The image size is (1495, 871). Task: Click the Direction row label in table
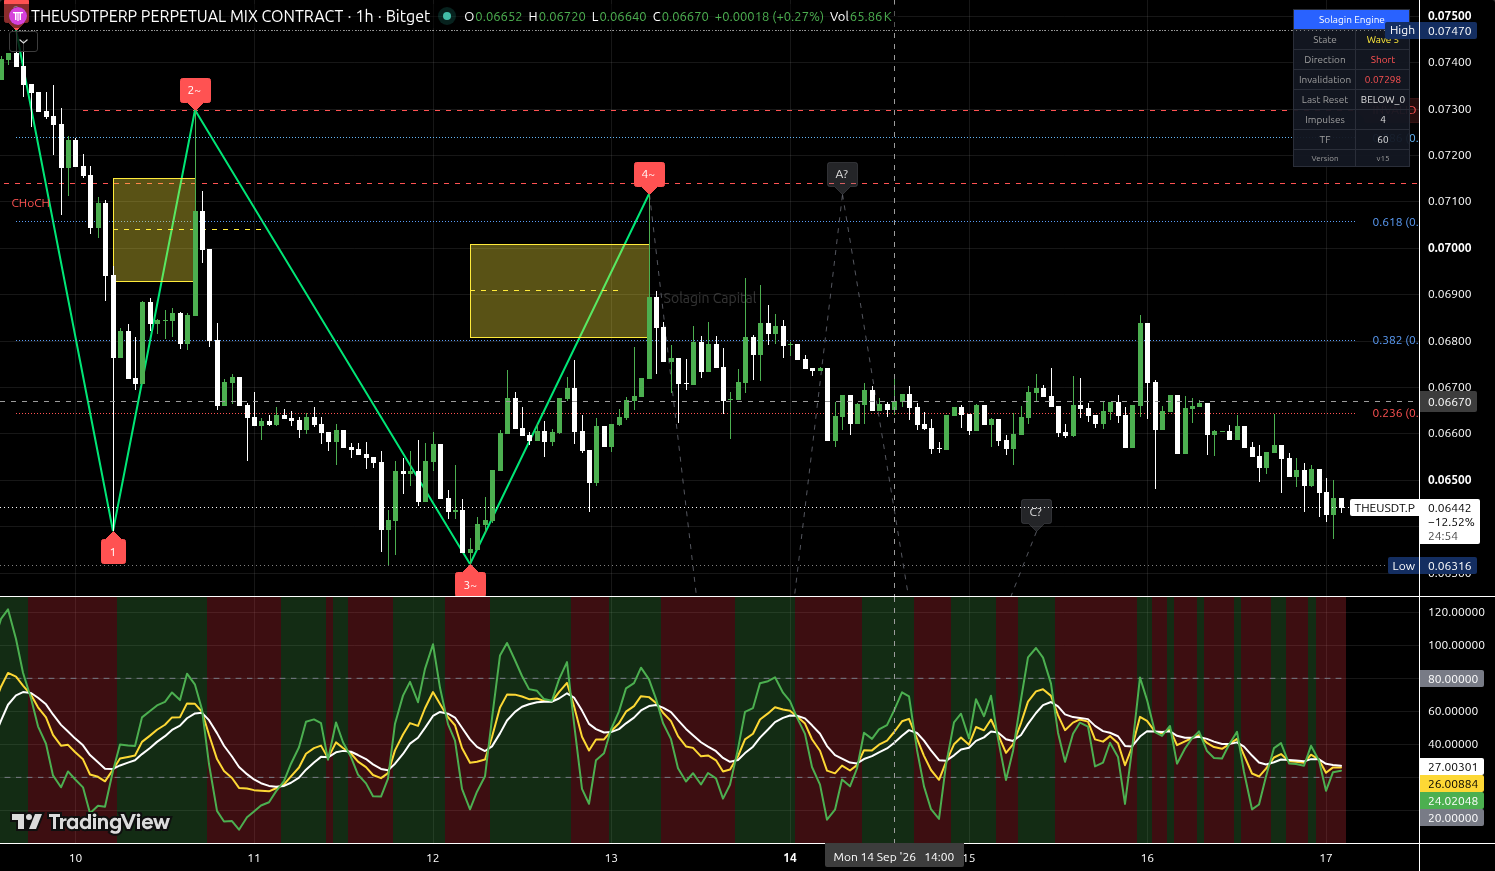(x=1324, y=60)
